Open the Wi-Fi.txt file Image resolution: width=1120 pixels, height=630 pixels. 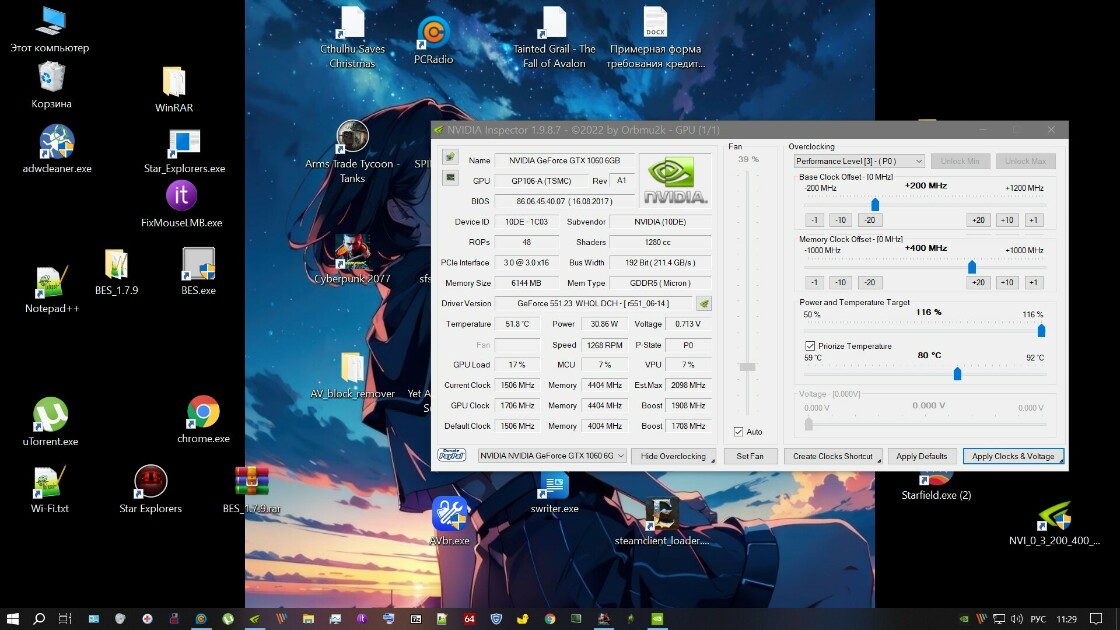click(x=49, y=489)
